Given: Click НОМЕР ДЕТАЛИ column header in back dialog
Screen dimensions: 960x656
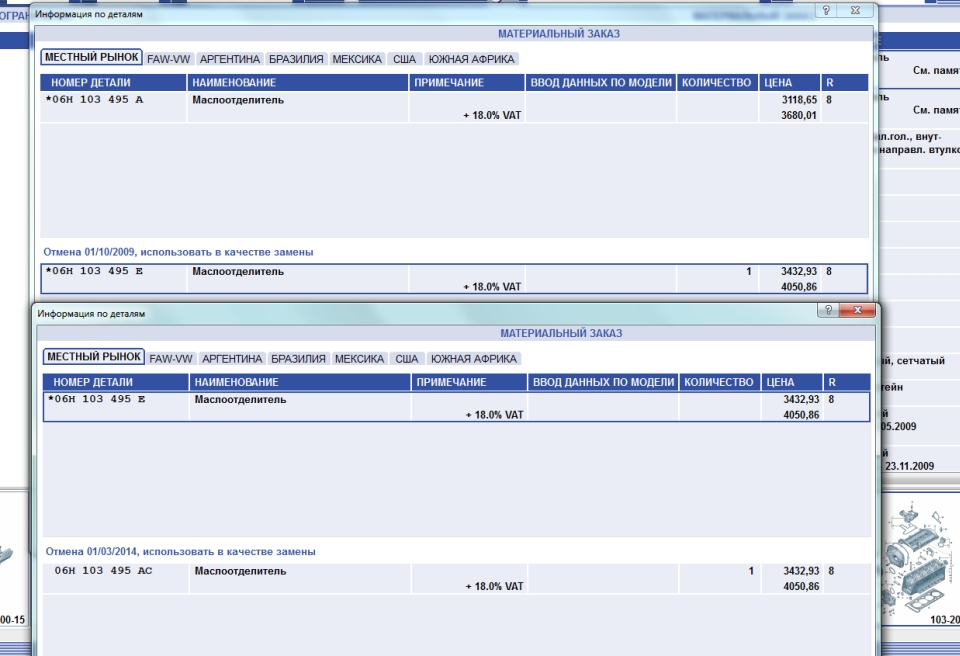Looking at the screenshot, I should pyautogui.click(x=91, y=82).
